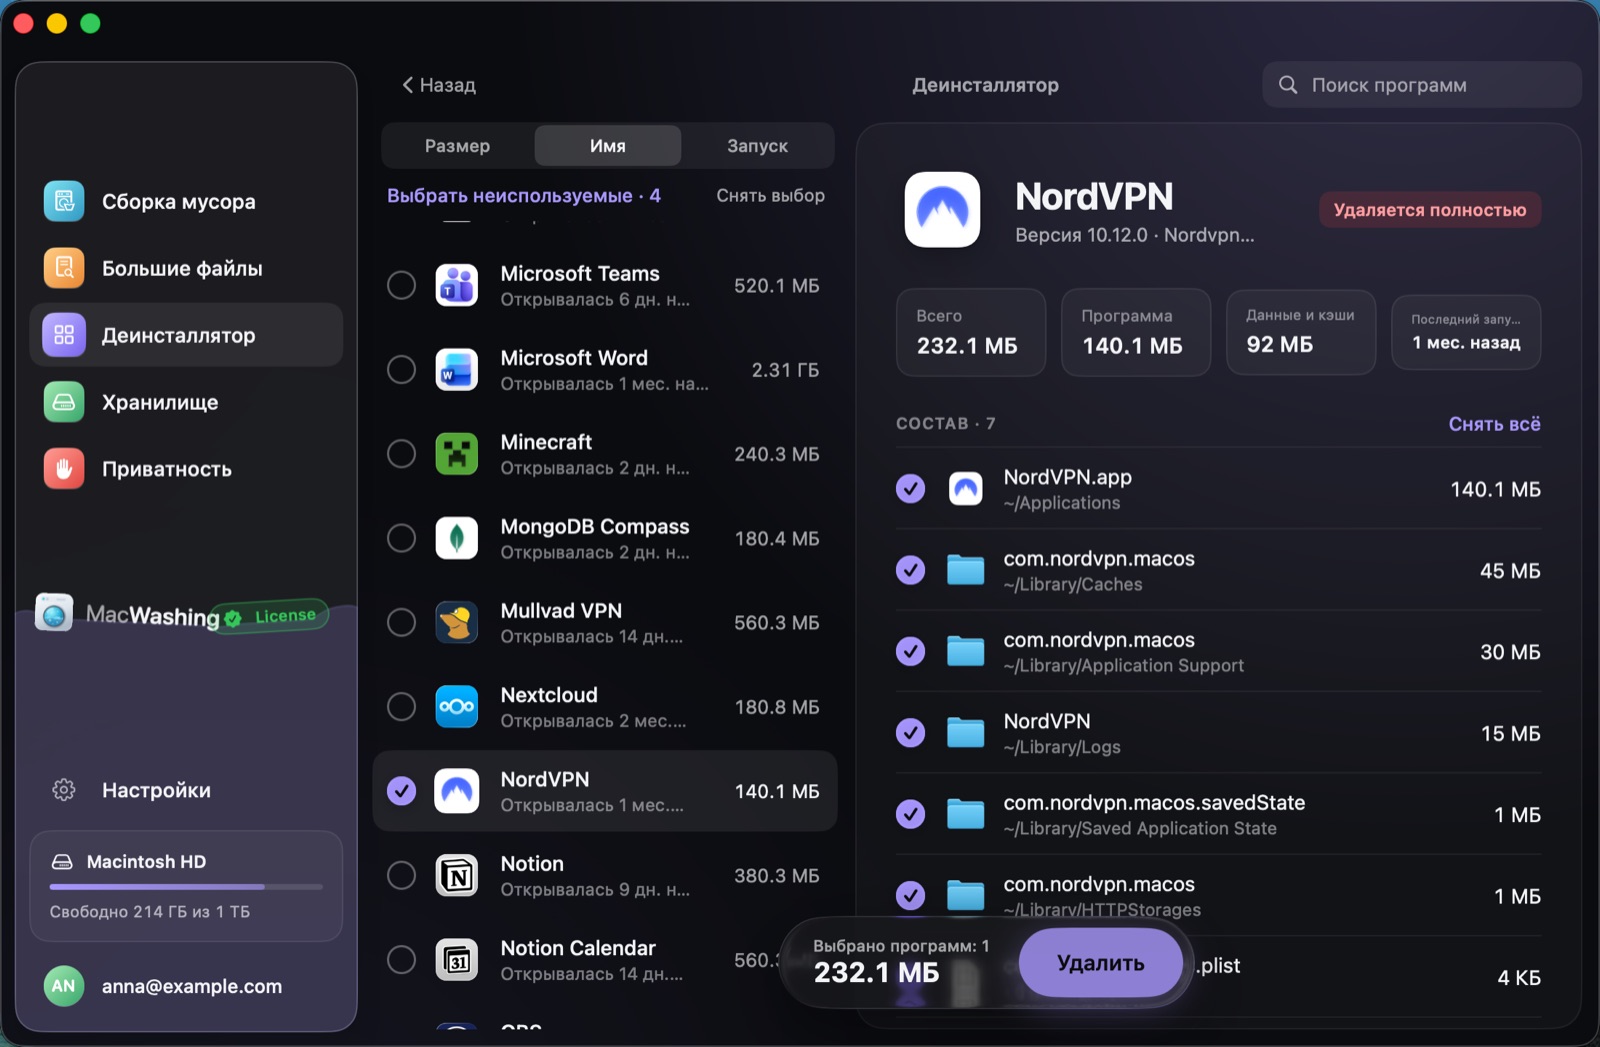Open Настройки gear icon
Screen dimensions: 1600x1047
tap(64, 790)
